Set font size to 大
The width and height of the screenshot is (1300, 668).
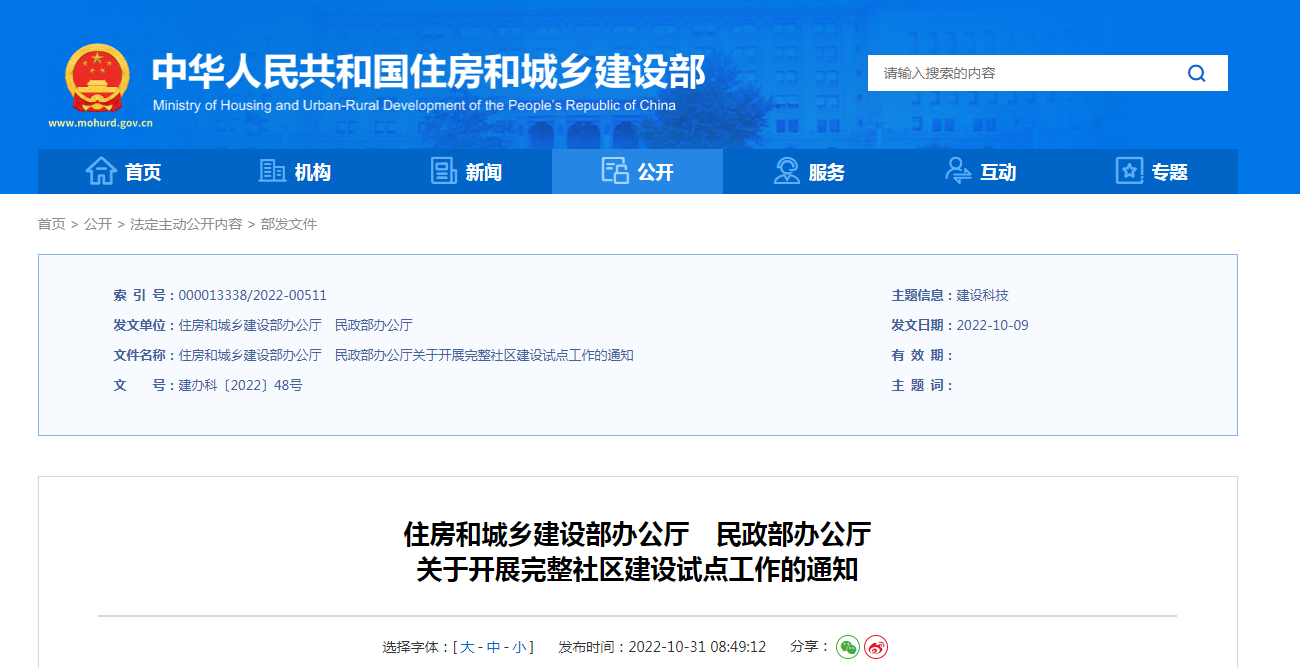click(467, 647)
